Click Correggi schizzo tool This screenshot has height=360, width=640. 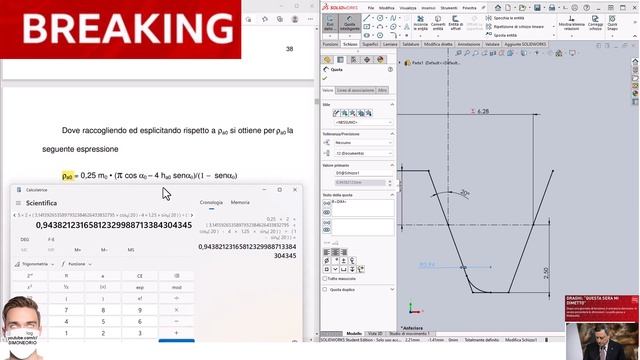click(x=595, y=23)
